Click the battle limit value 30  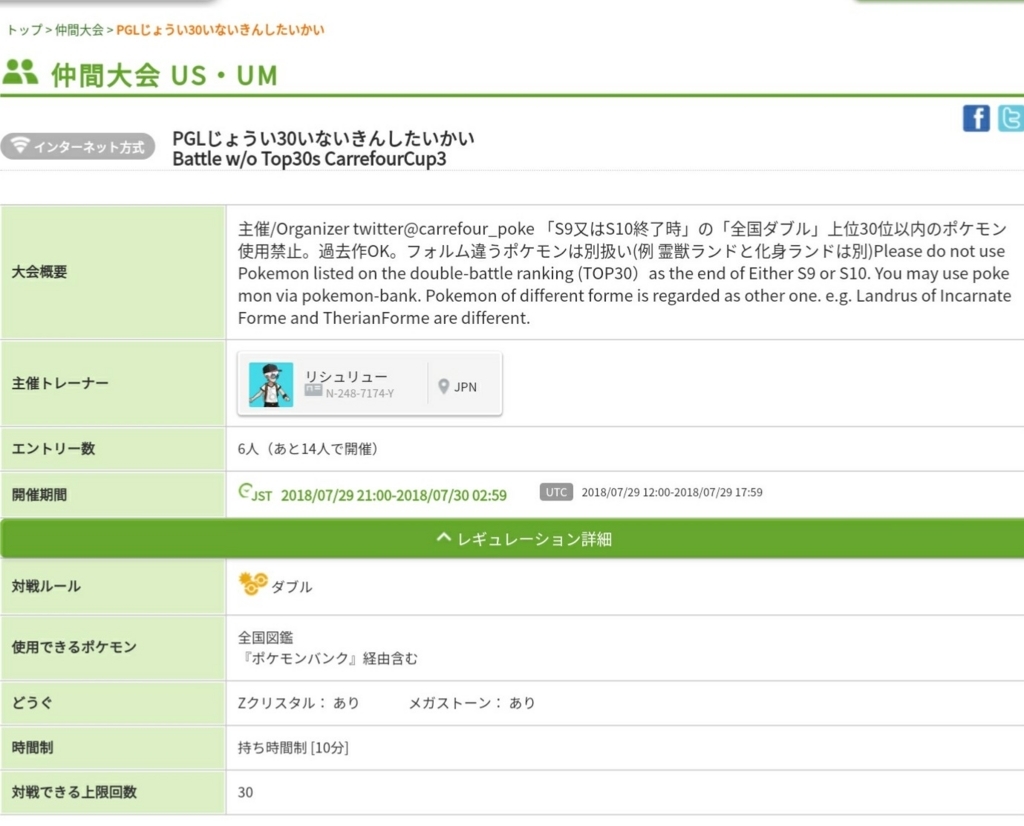(x=245, y=792)
